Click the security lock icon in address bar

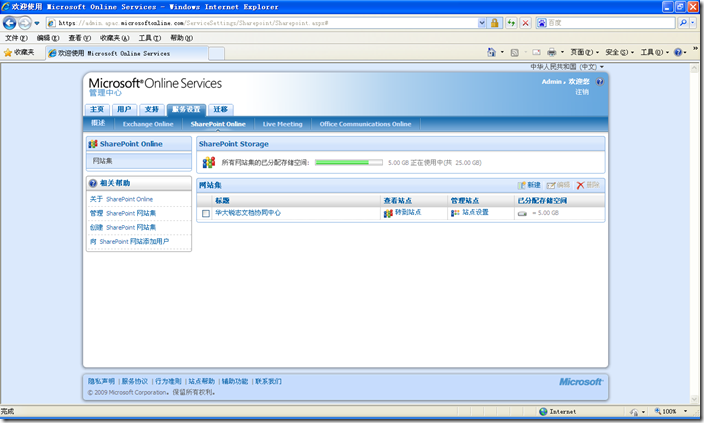point(495,22)
